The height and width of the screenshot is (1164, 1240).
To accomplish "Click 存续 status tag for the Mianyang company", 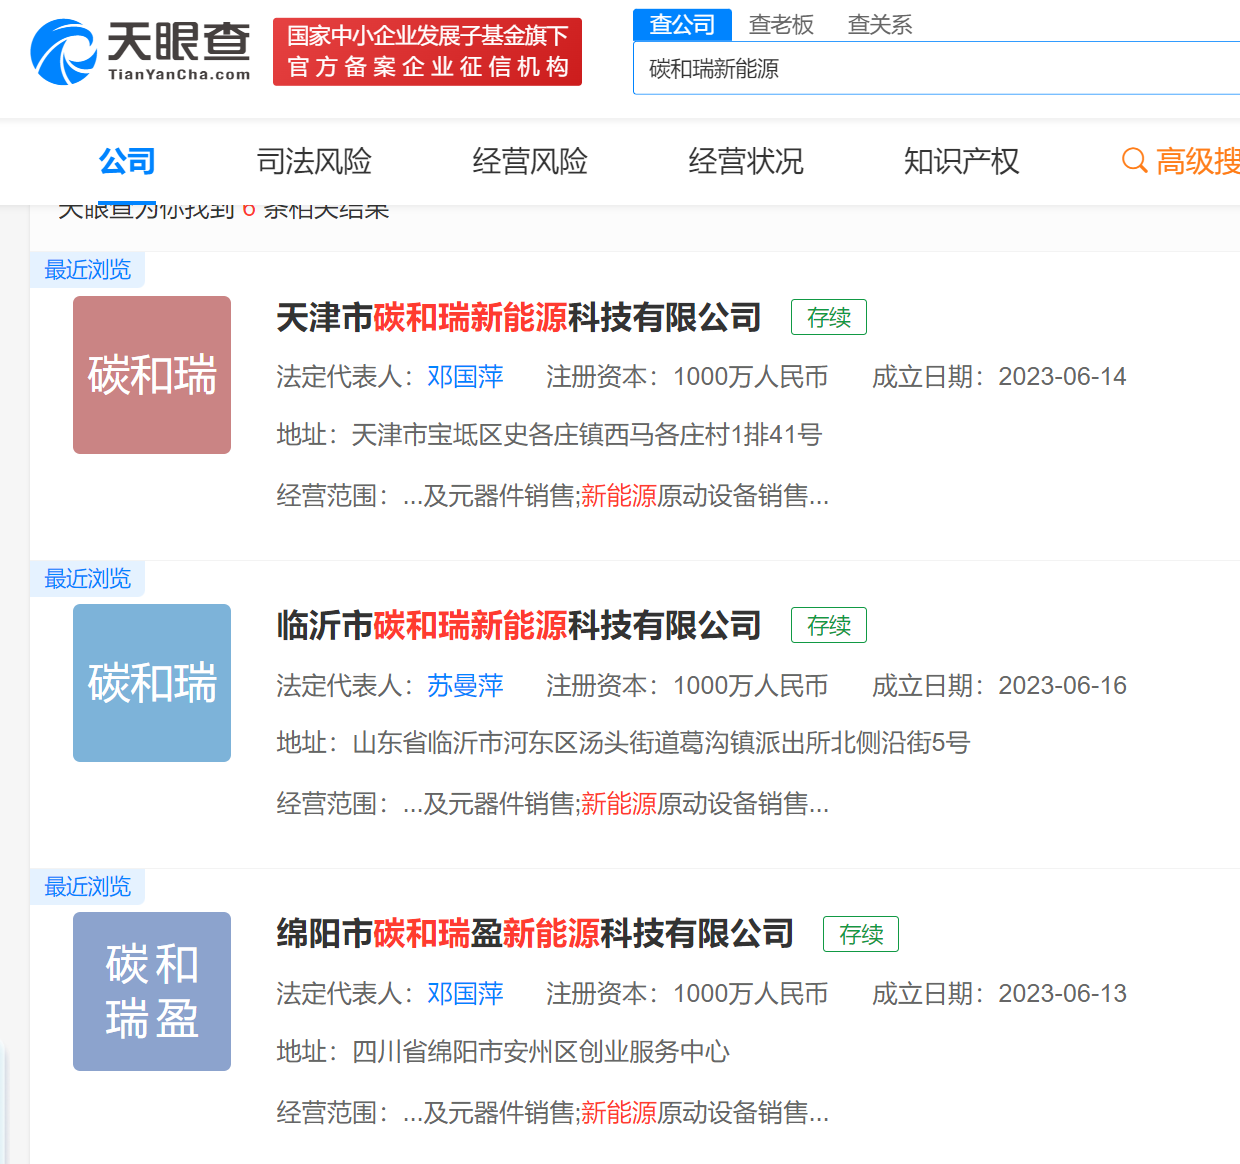I will click(x=861, y=934).
